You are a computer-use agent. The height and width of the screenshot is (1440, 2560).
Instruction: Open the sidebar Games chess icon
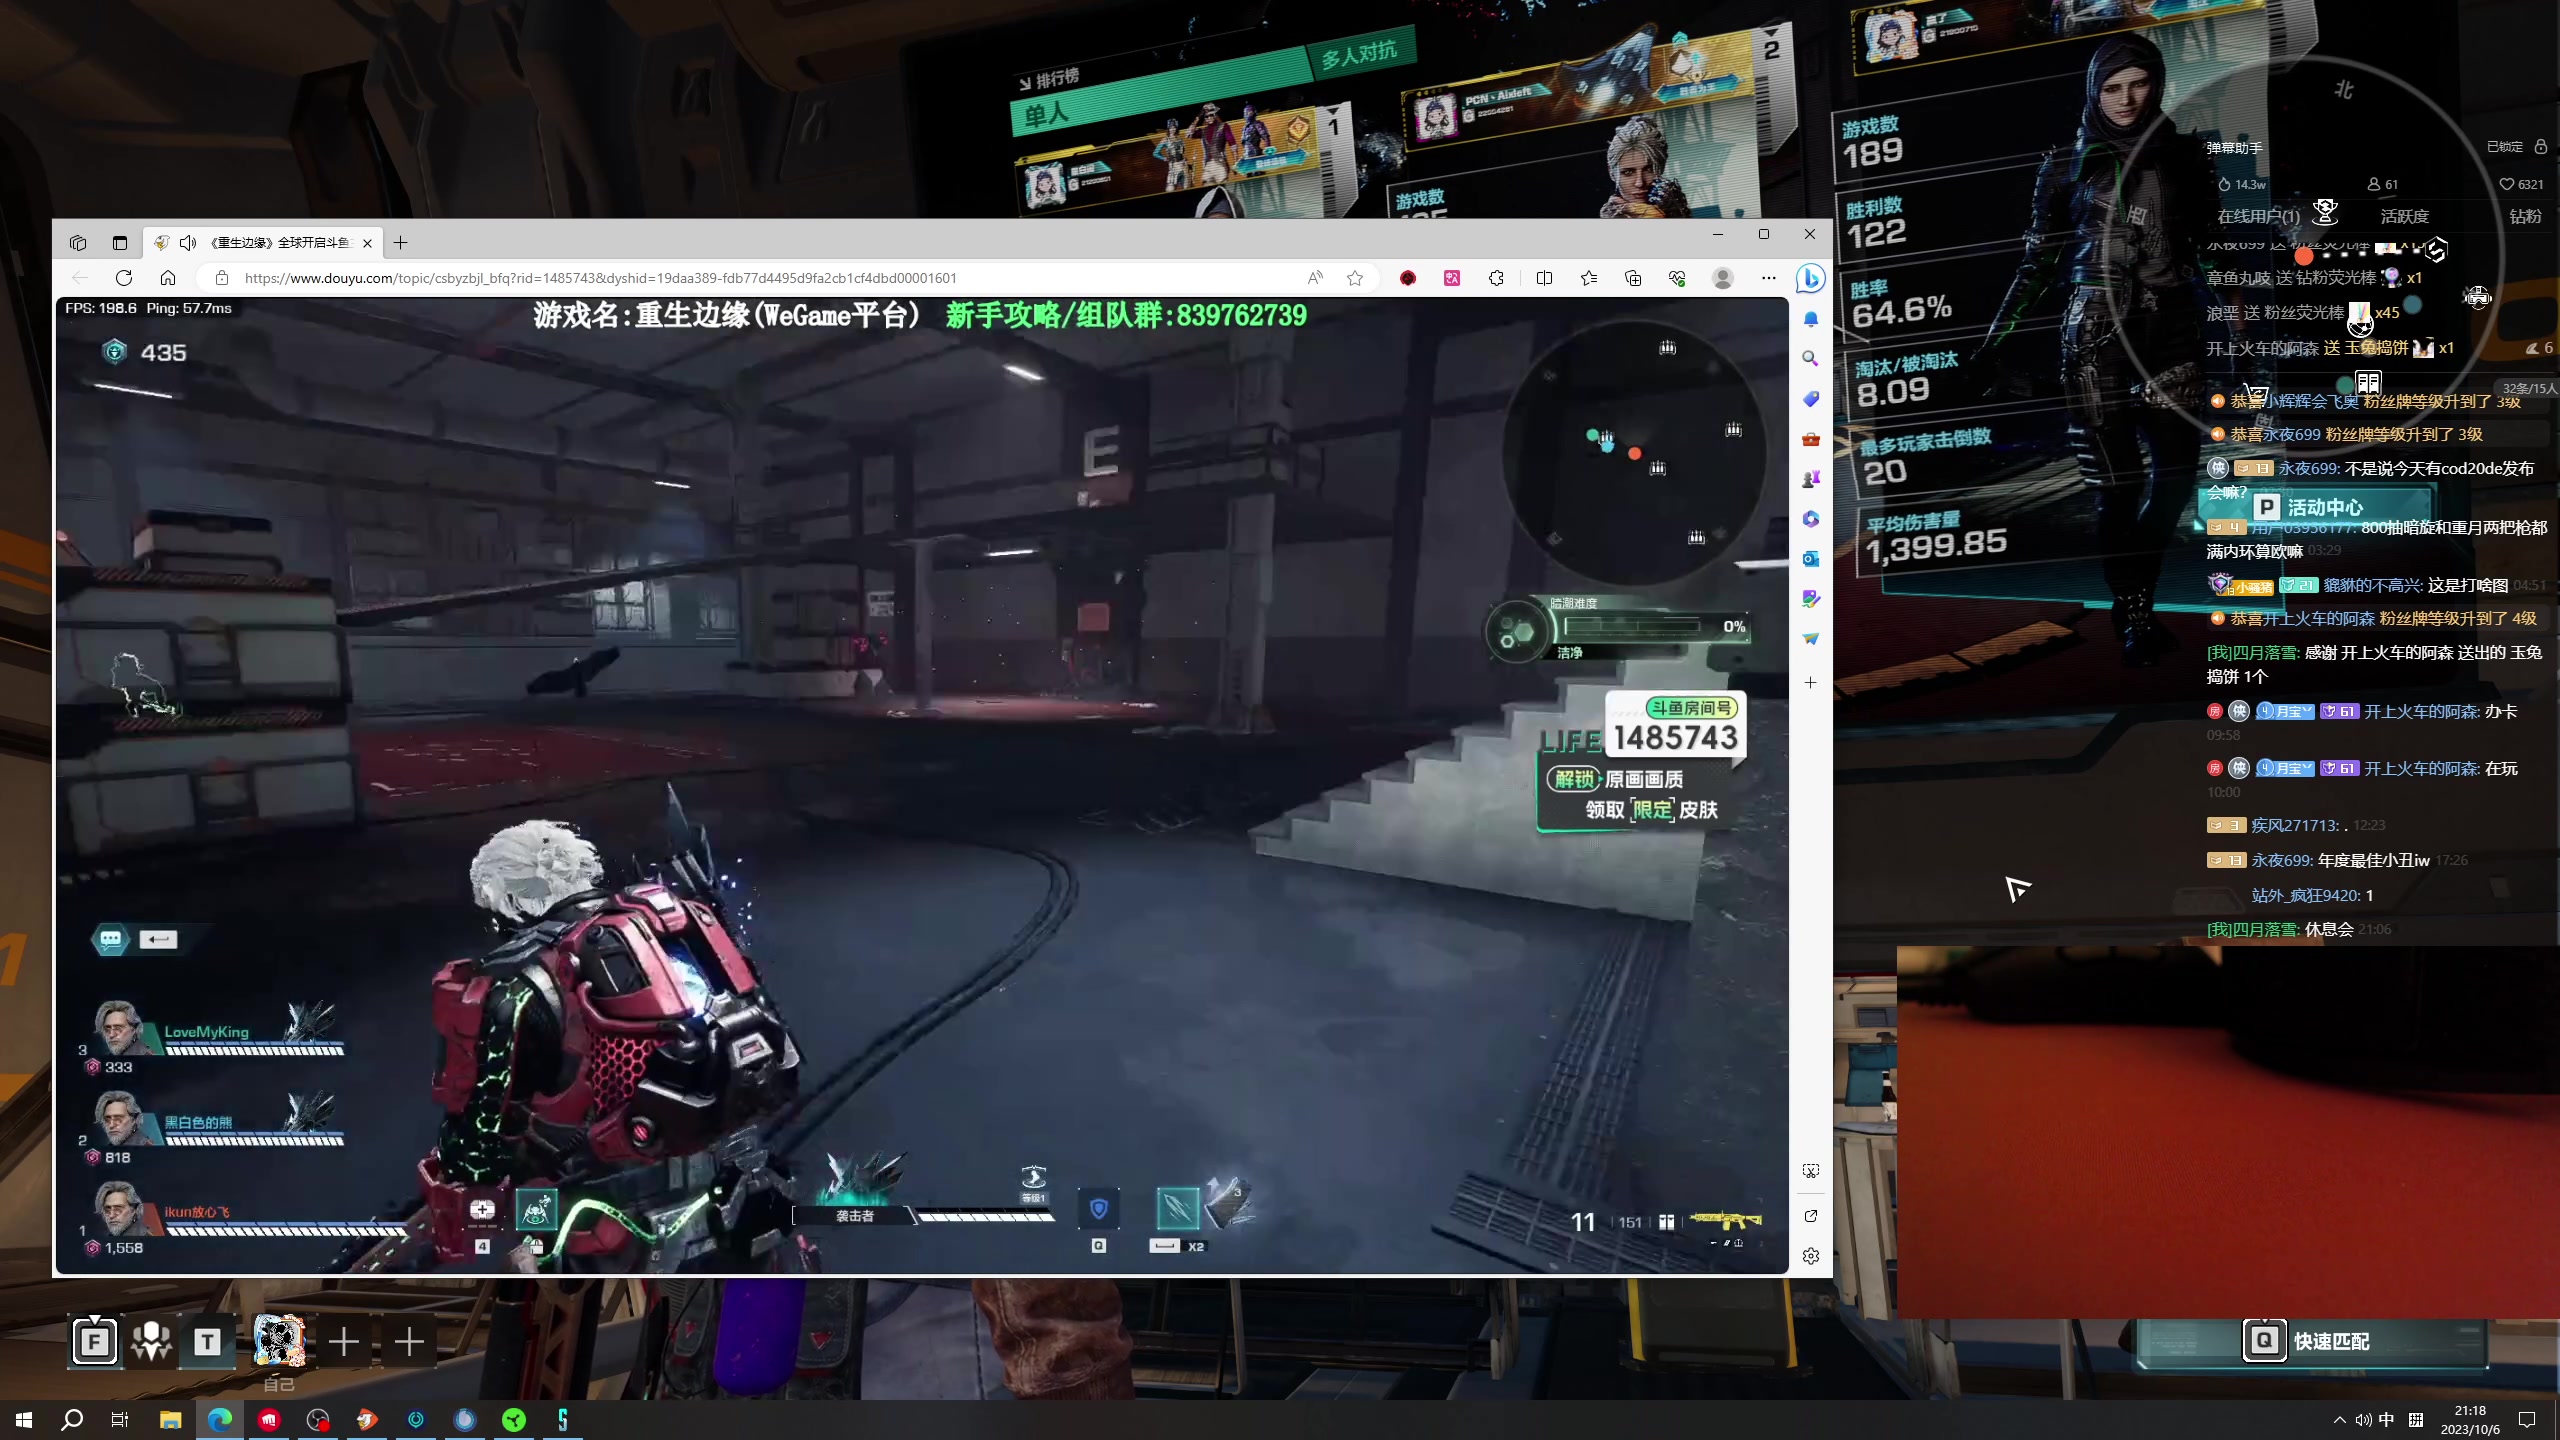(1810, 479)
